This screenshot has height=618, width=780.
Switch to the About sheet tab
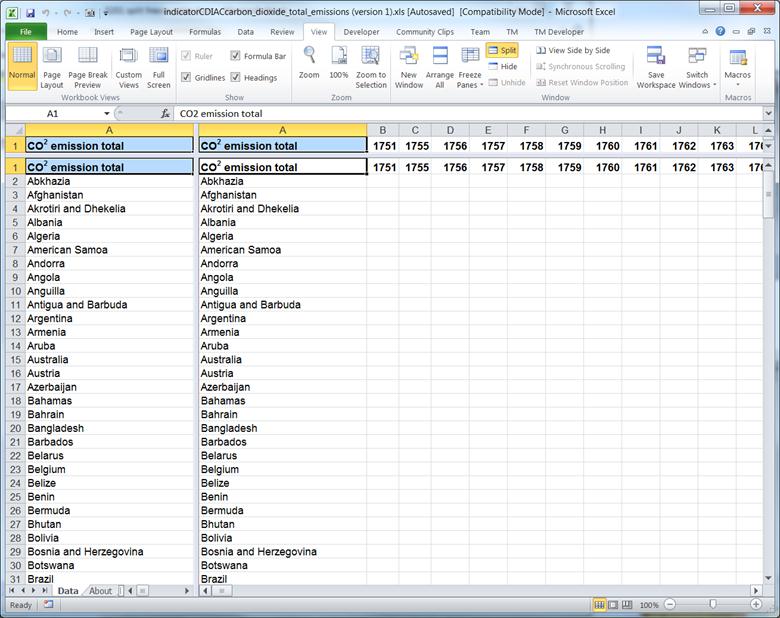(101, 591)
